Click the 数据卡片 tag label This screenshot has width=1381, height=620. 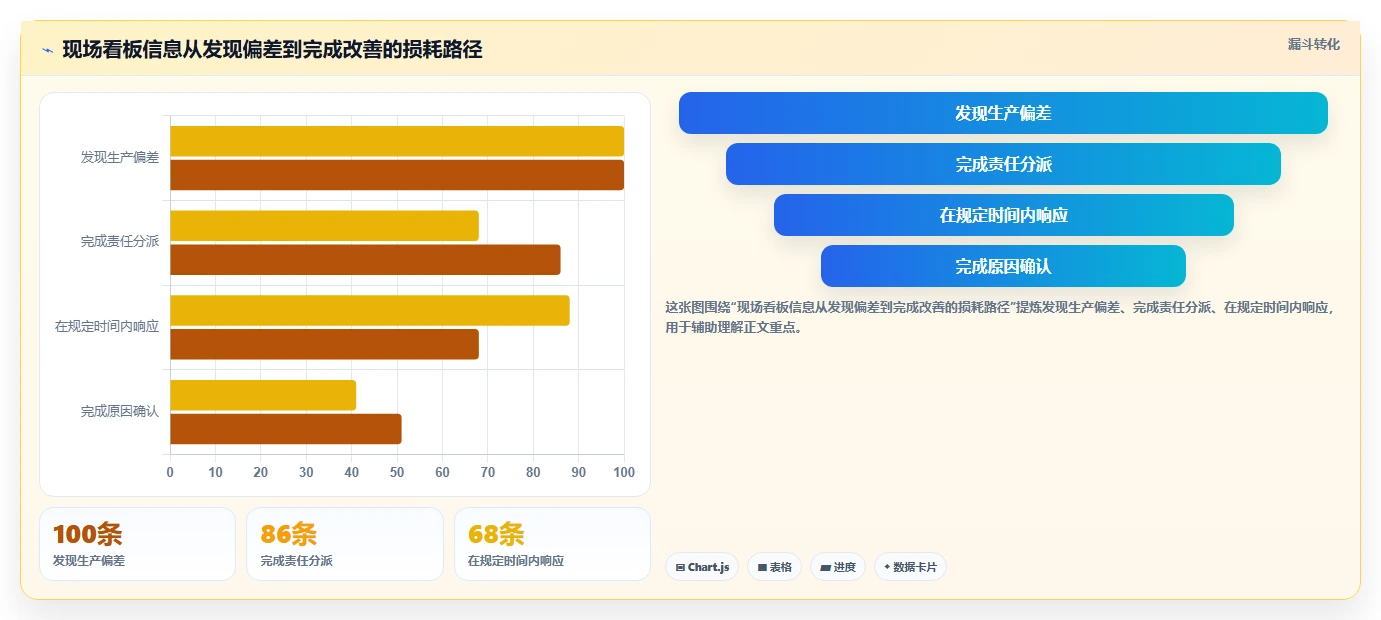[x=915, y=567]
